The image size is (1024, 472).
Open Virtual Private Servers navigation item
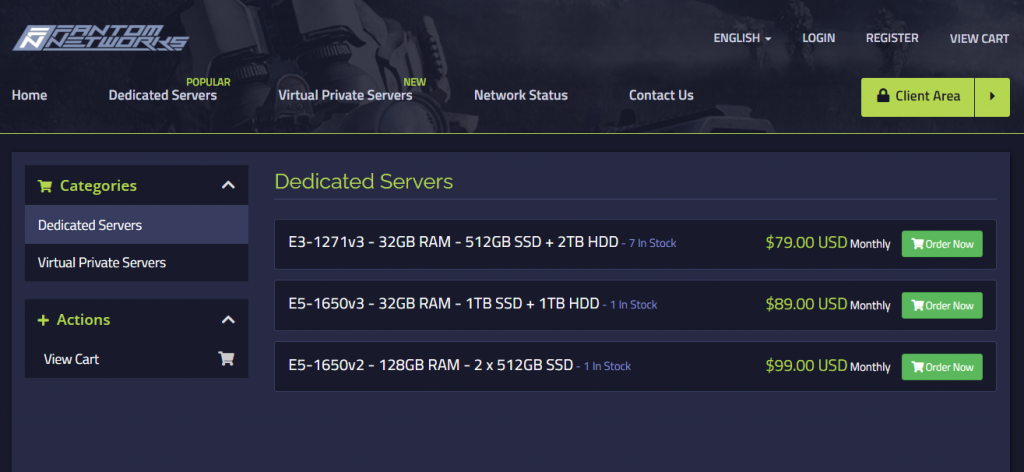tap(345, 95)
